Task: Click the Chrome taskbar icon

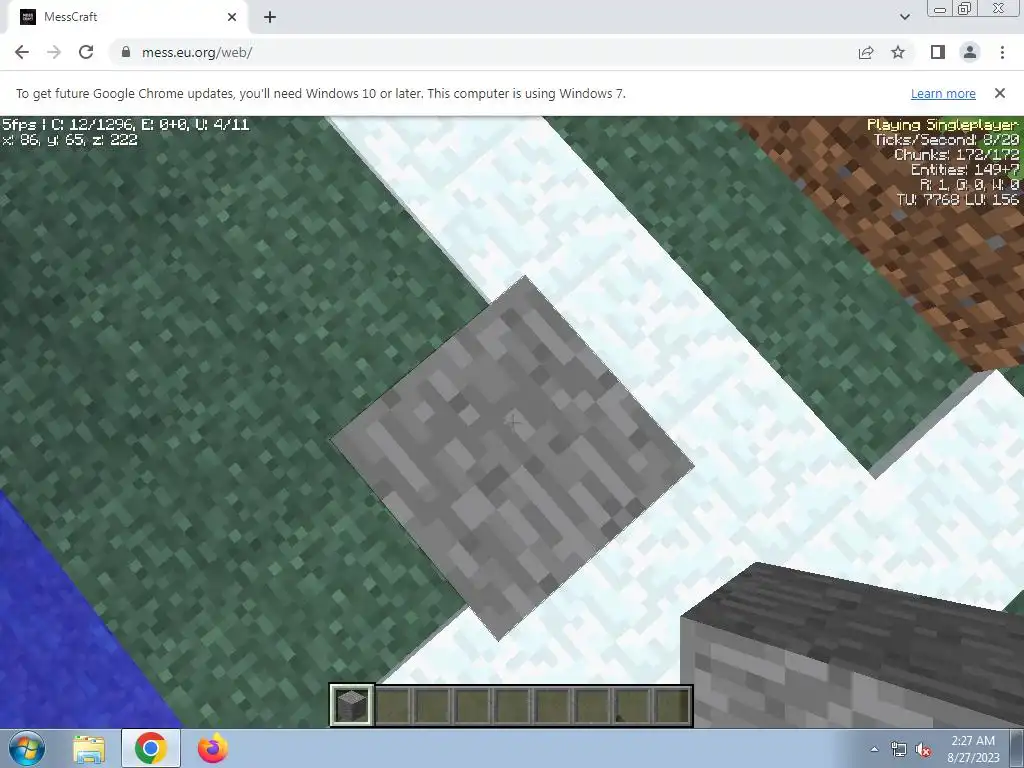Action: point(151,748)
